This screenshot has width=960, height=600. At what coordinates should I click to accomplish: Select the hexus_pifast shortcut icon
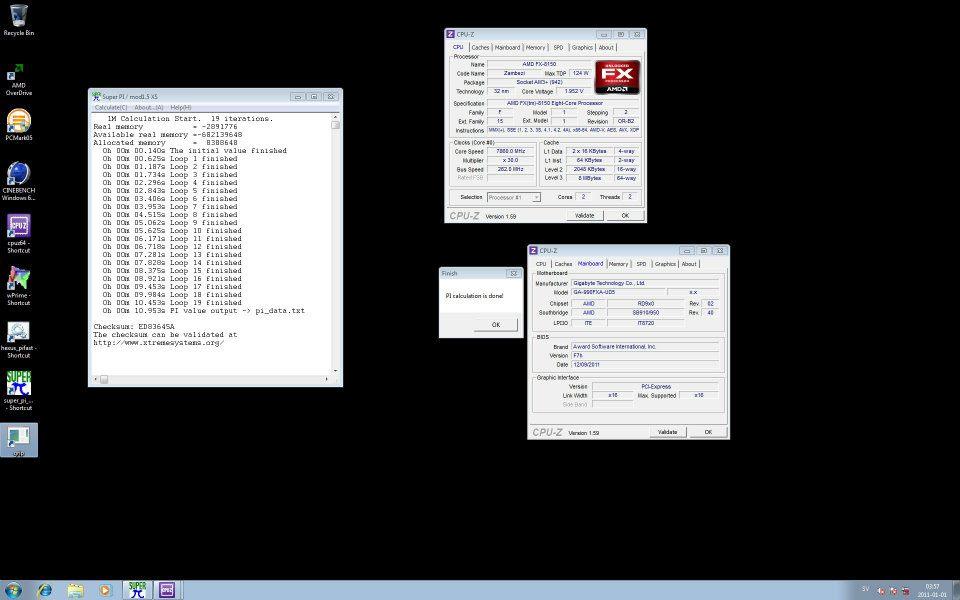pos(18,339)
